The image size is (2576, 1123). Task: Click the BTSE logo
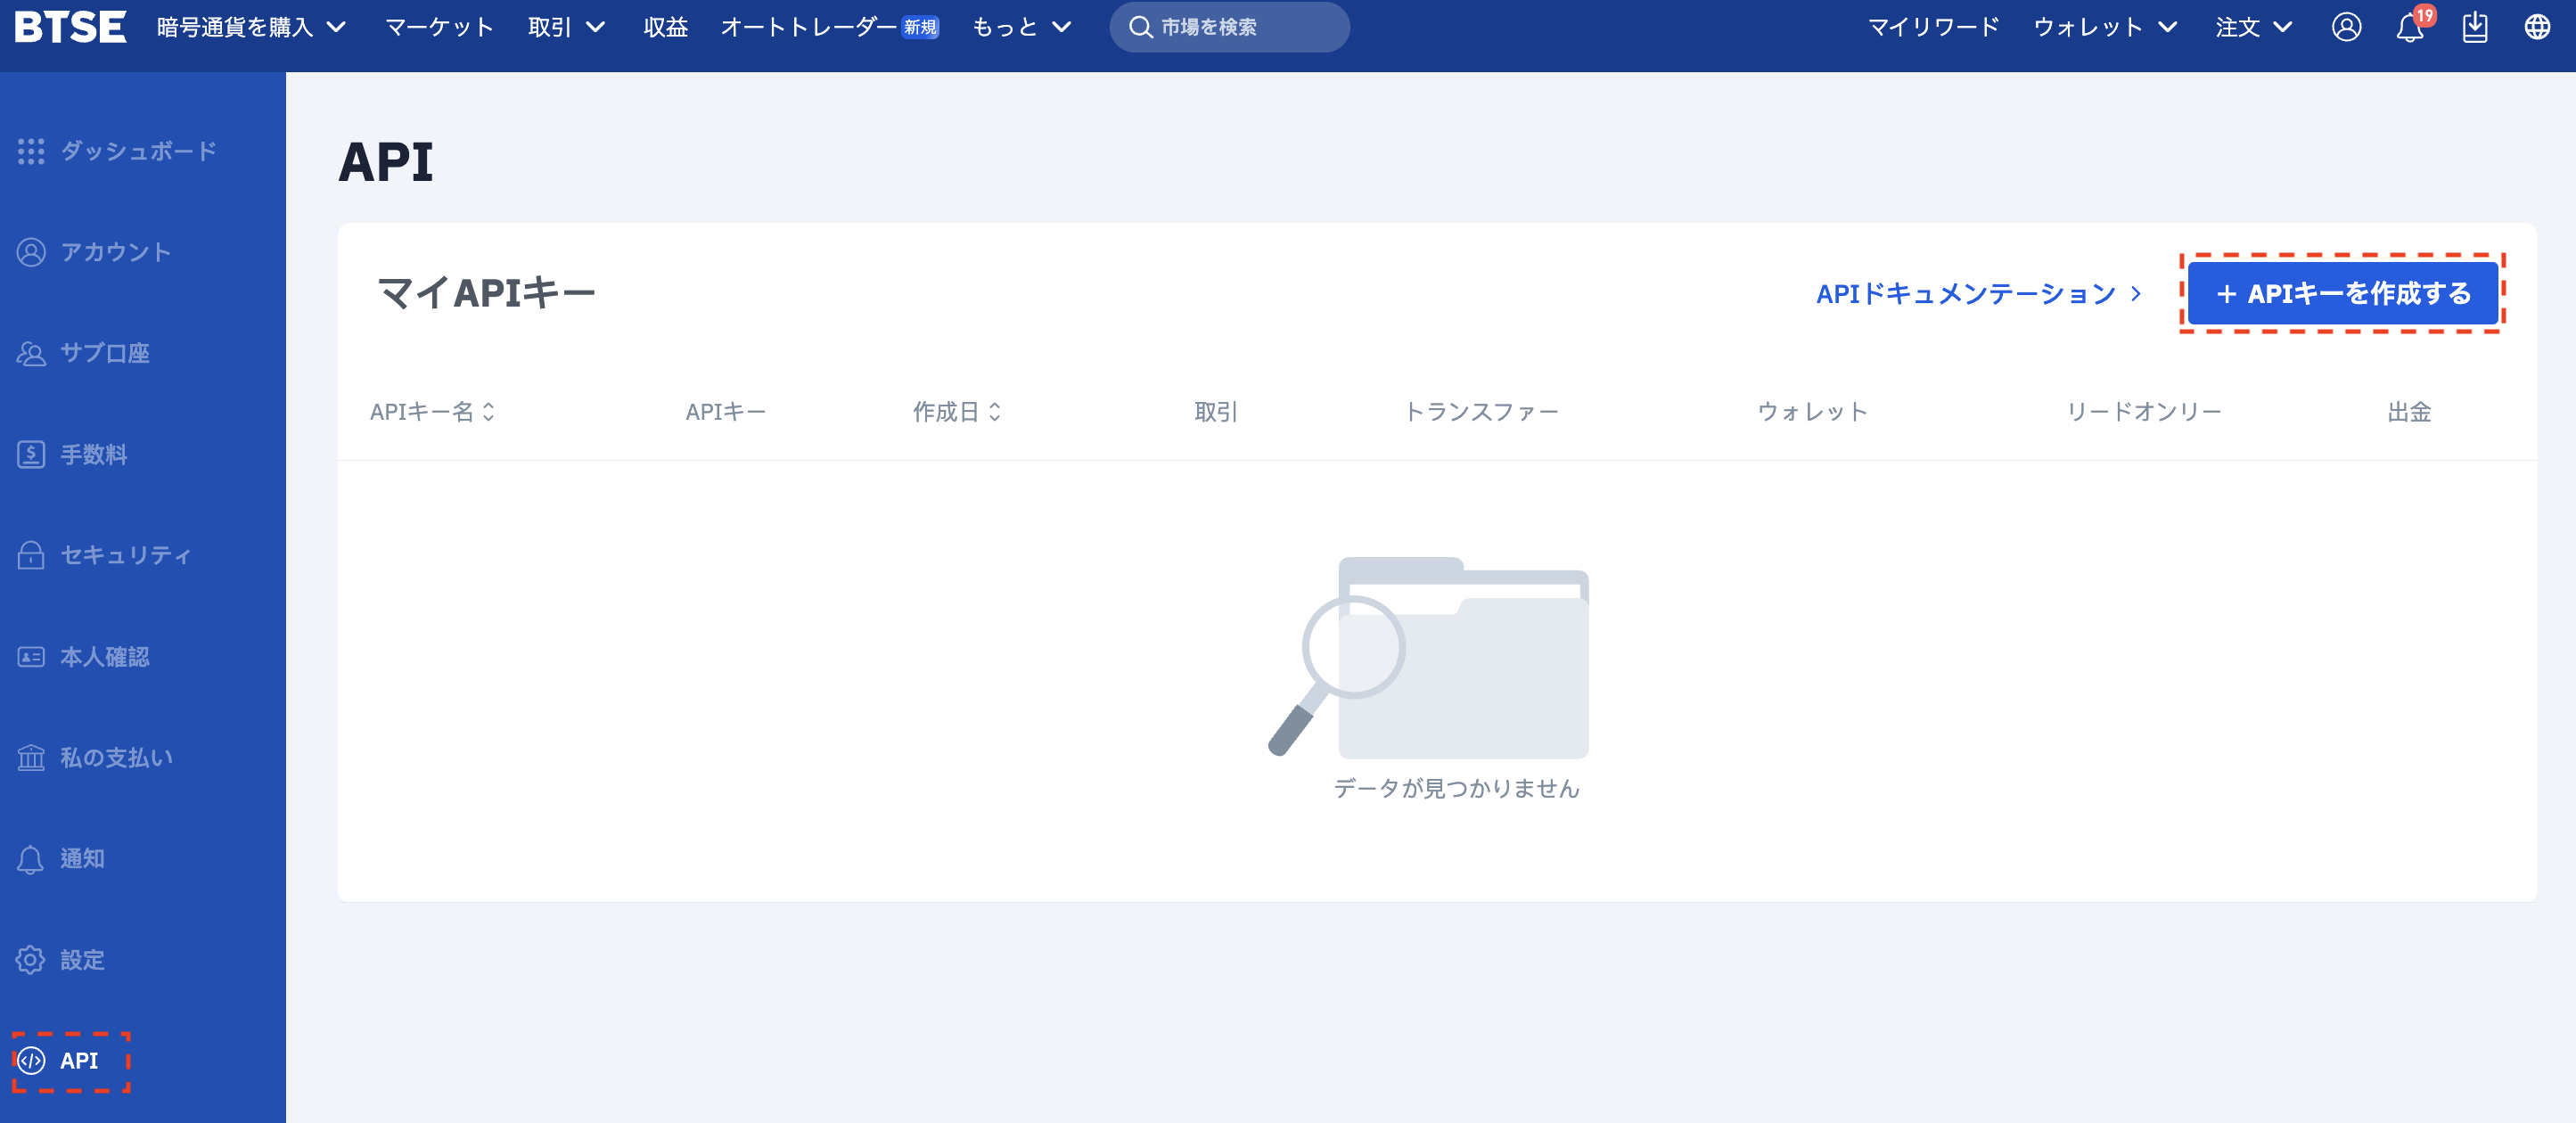click(70, 27)
